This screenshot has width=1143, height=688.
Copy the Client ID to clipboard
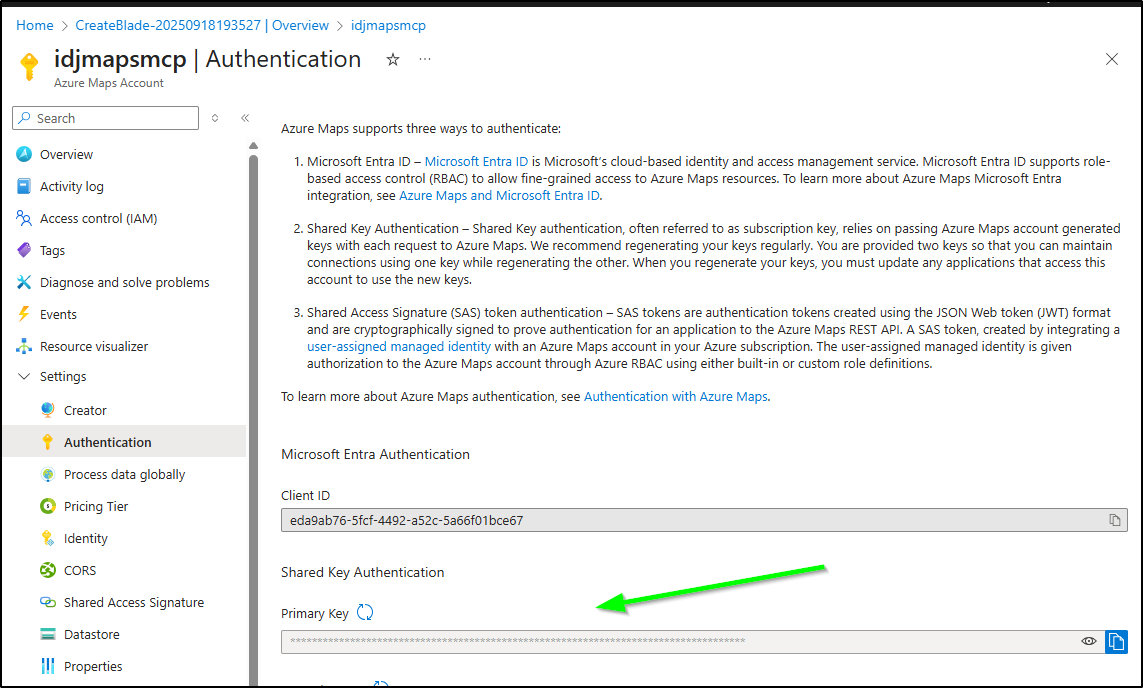pyautogui.click(x=1114, y=520)
